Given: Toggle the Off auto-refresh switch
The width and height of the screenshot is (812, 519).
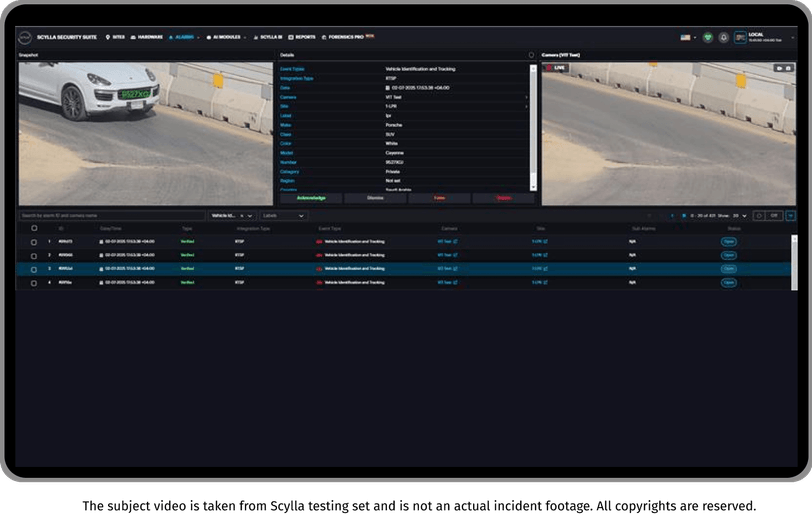Looking at the screenshot, I should point(774,215).
